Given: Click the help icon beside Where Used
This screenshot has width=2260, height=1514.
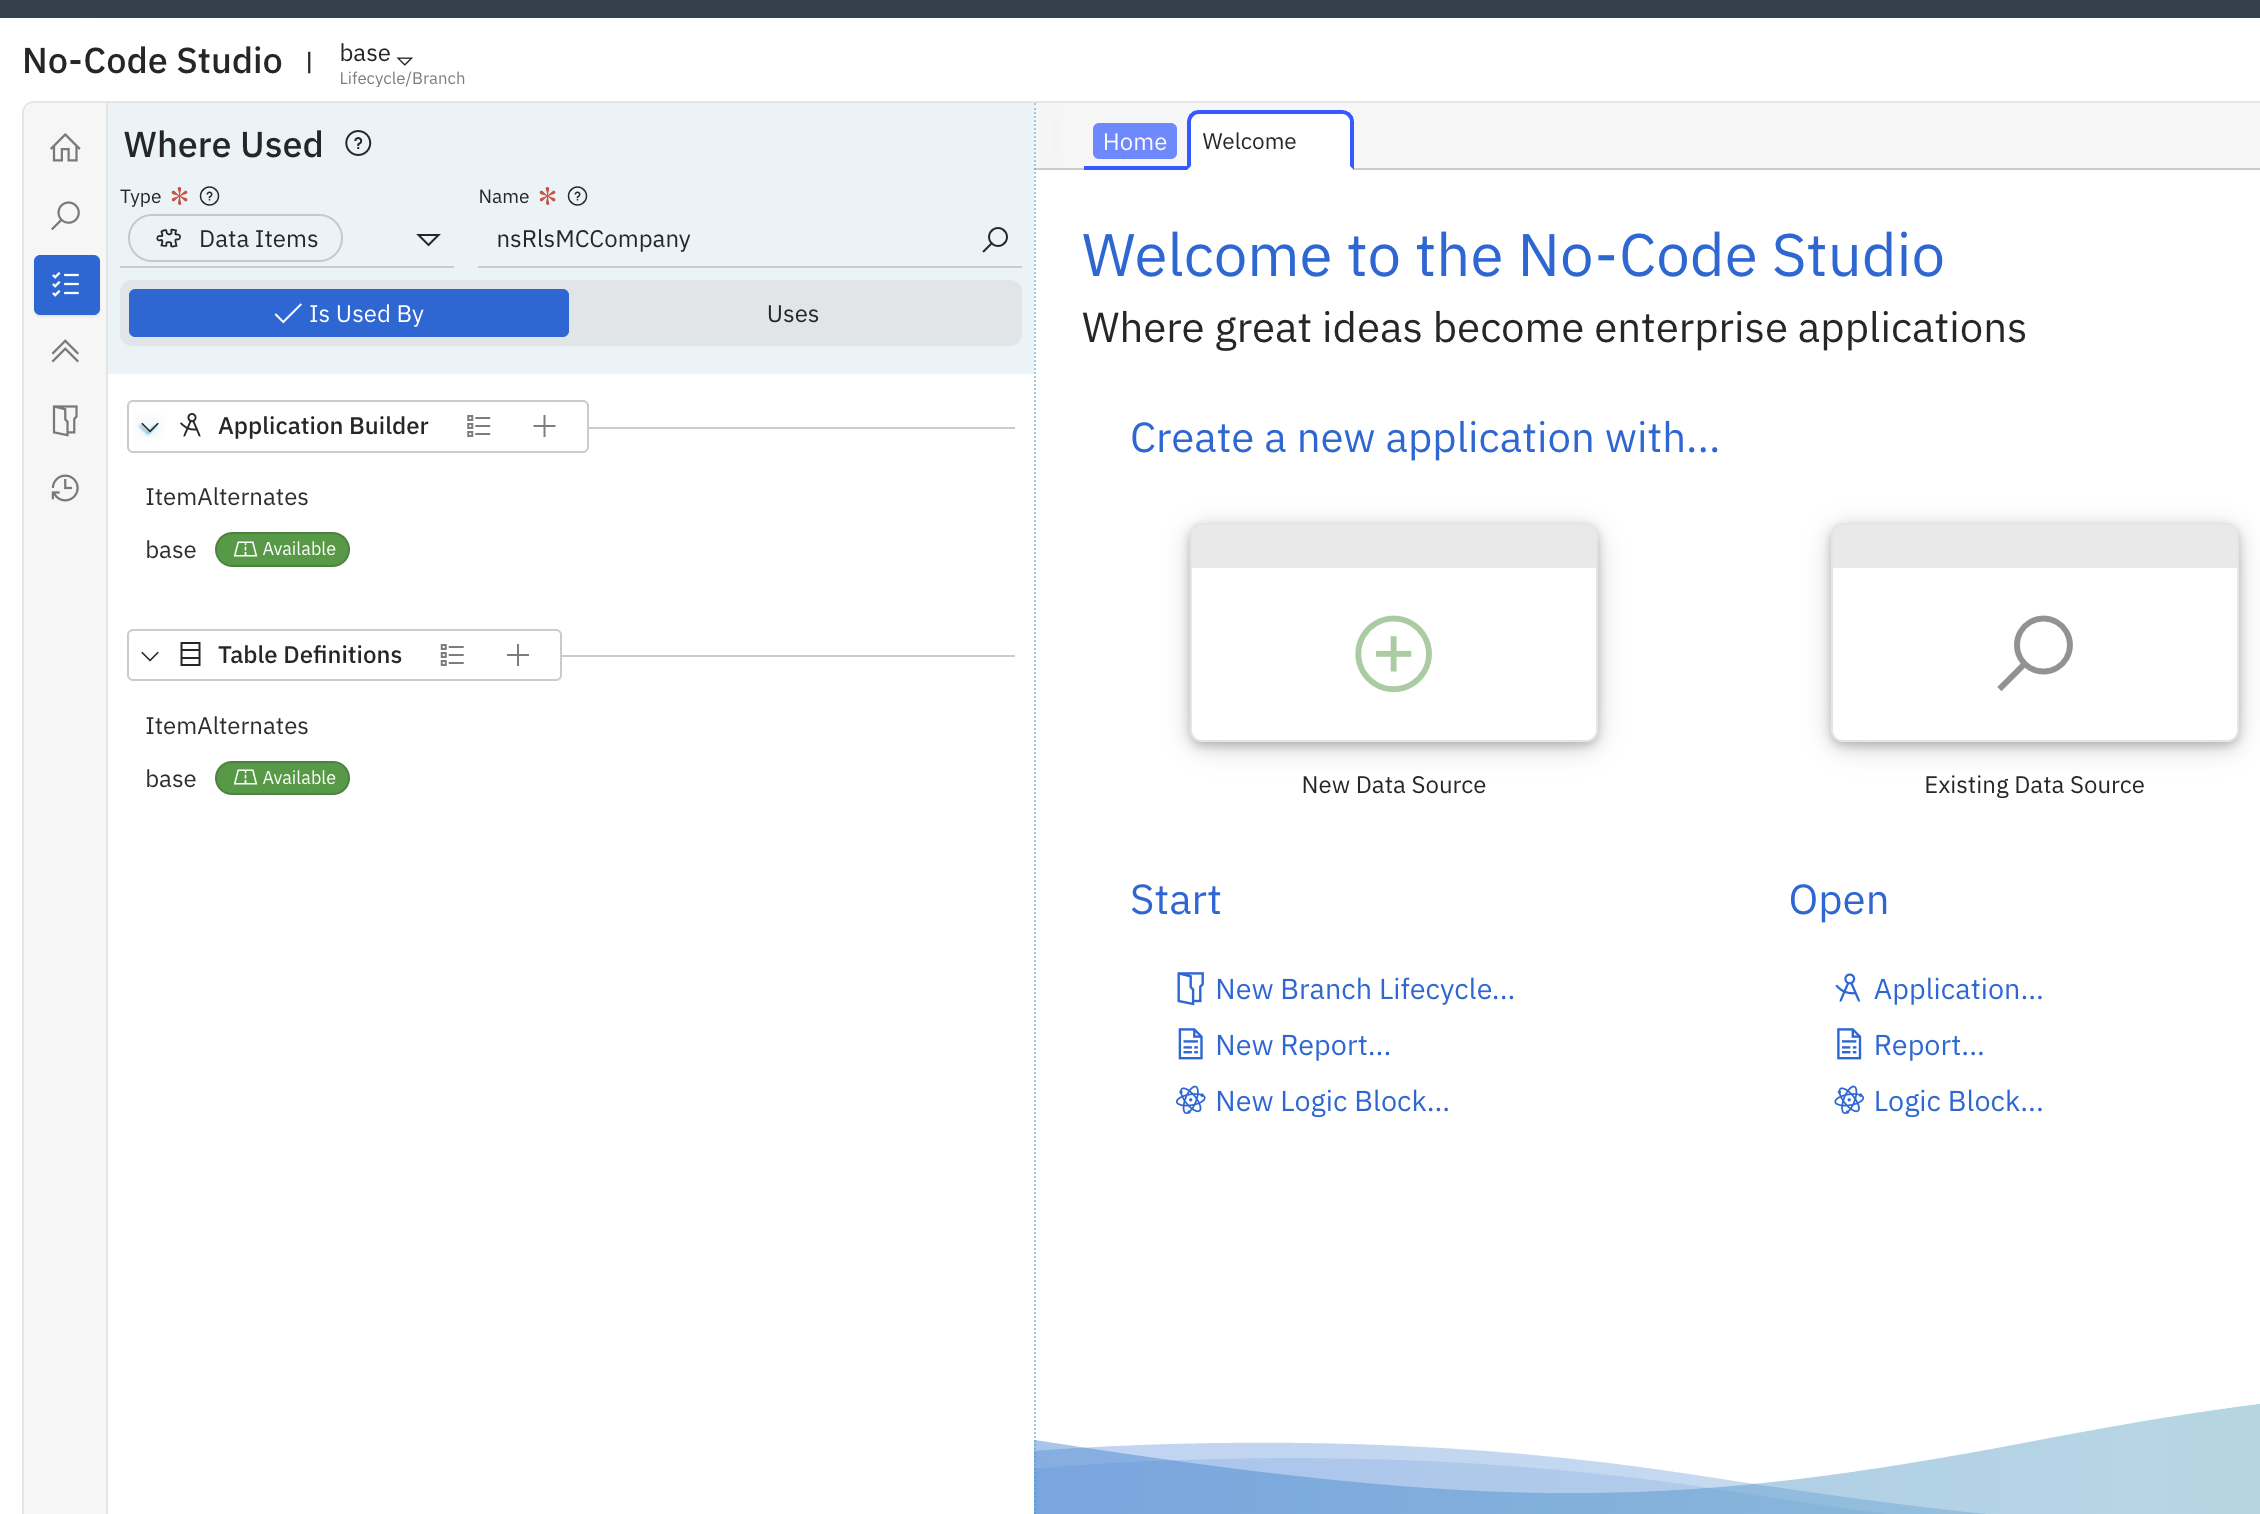Looking at the screenshot, I should pos(358,144).
